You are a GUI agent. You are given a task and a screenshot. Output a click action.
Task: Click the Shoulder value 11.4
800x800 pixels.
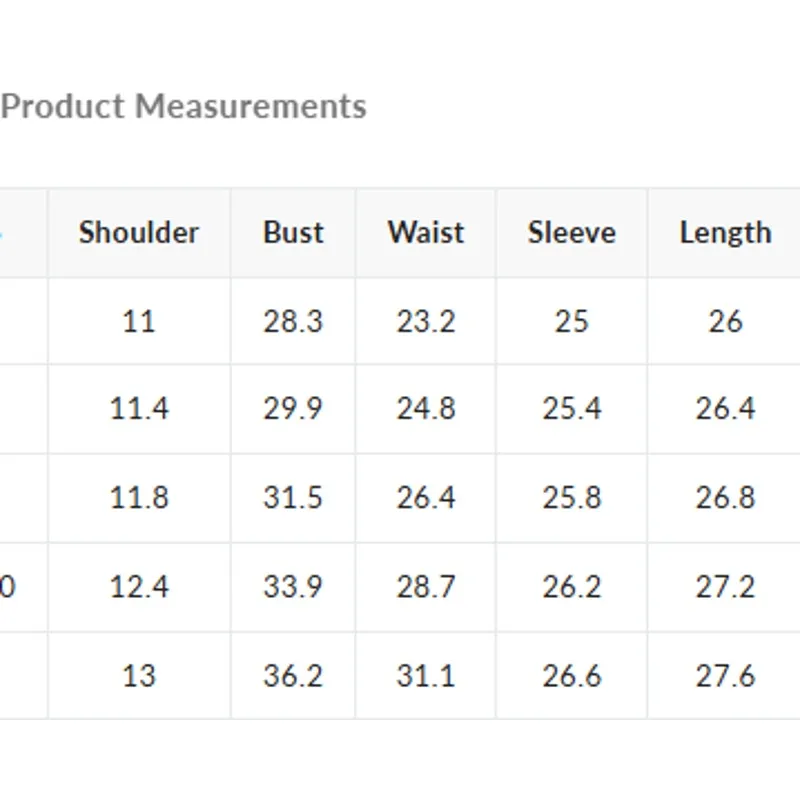pos(139,409)
